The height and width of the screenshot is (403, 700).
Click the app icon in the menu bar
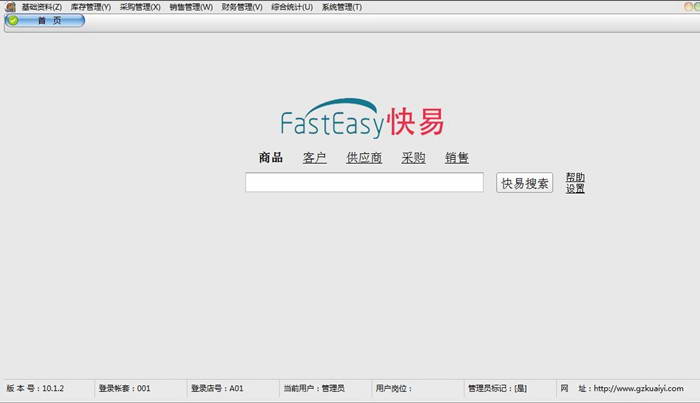click(x=11, y=7)
